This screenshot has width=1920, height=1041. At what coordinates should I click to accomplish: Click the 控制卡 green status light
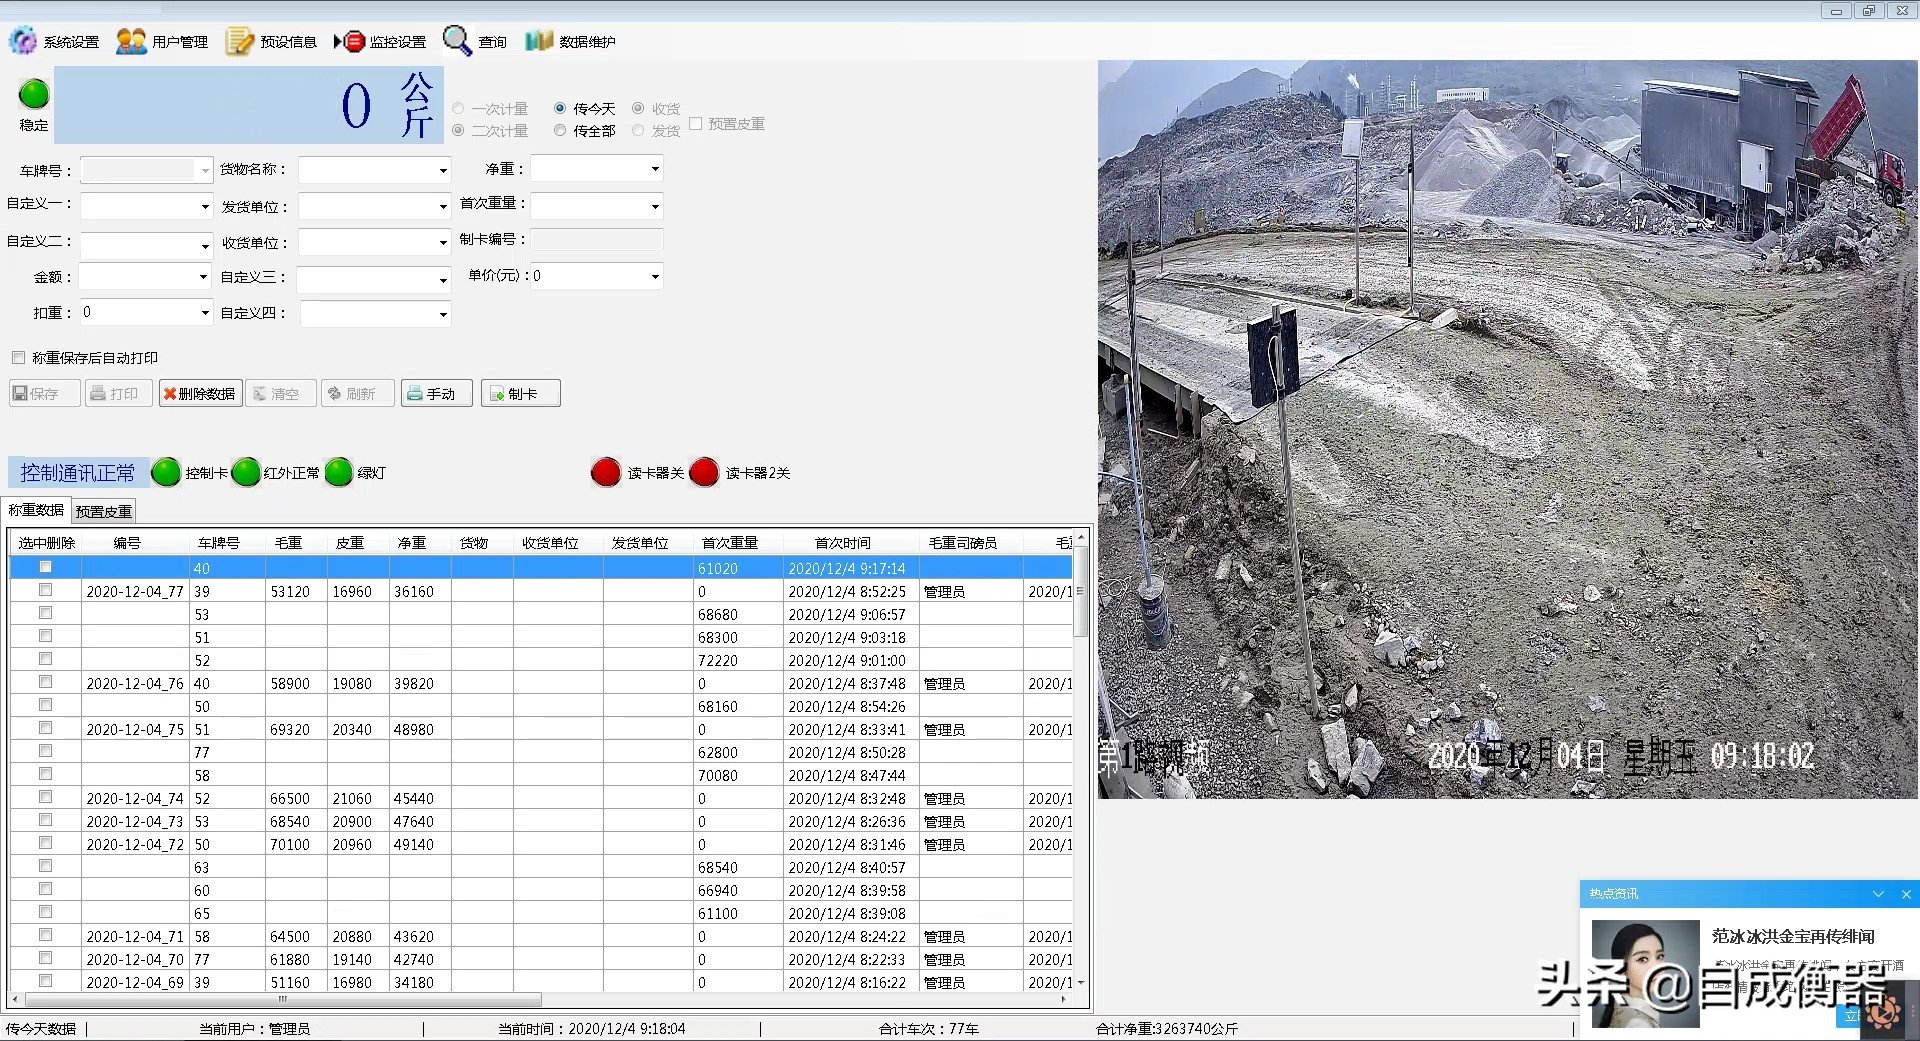point(166,472)
